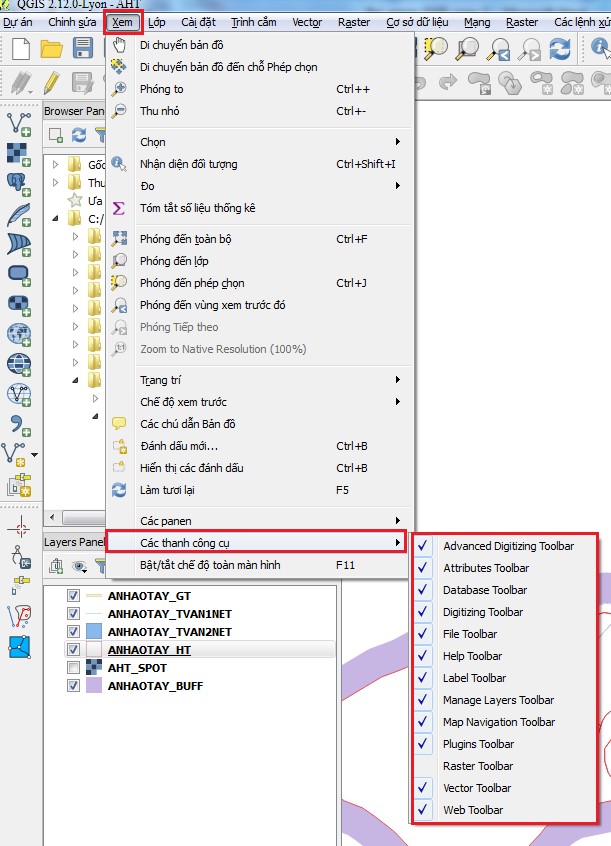Click the Add WMS layer globe icon
Screen dimensions: 611x846
pyautogui.click(x=18, y=335)
